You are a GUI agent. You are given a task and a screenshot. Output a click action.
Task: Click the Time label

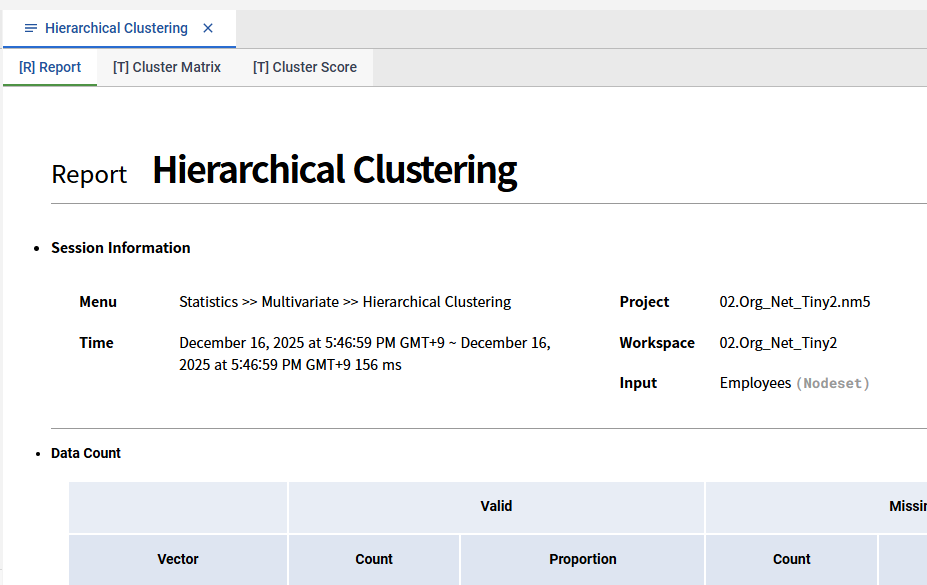96,343
